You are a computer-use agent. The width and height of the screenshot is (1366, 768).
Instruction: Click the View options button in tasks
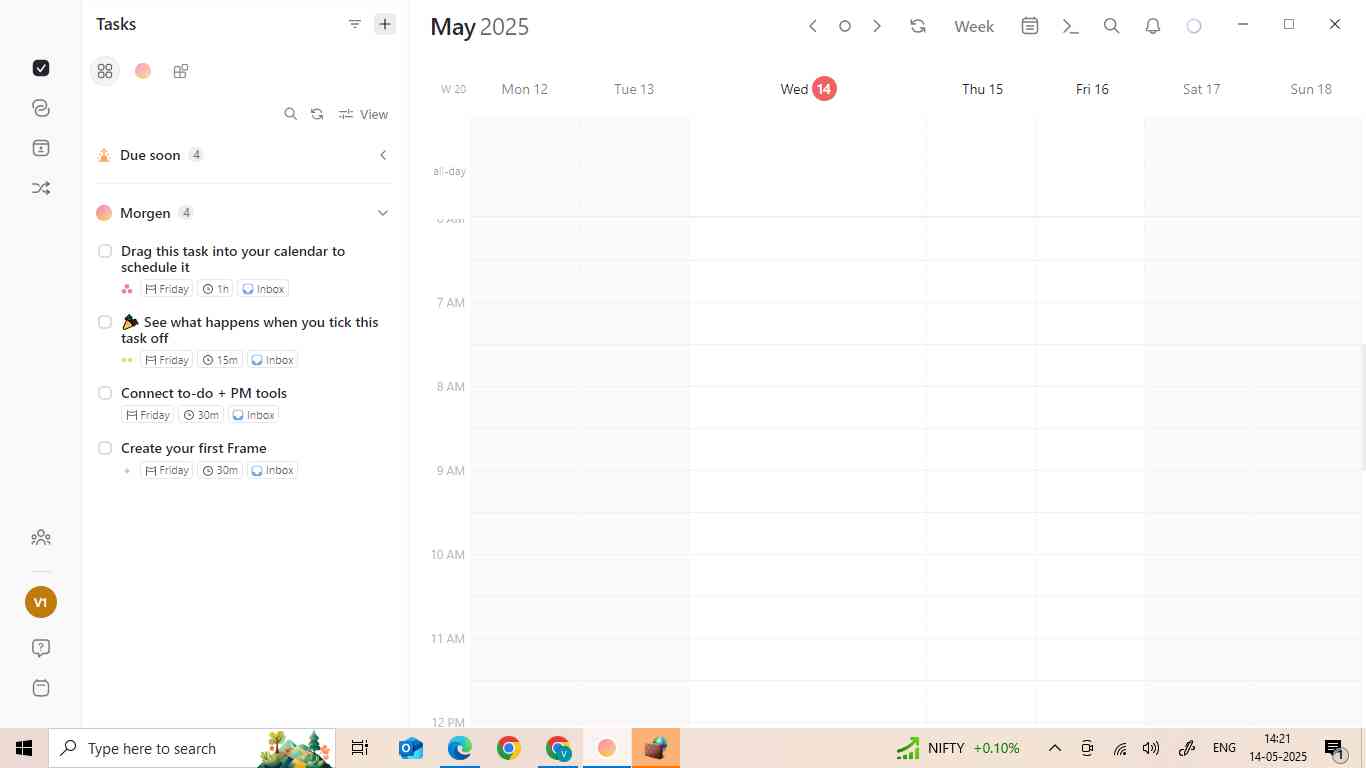click(364, 114)
